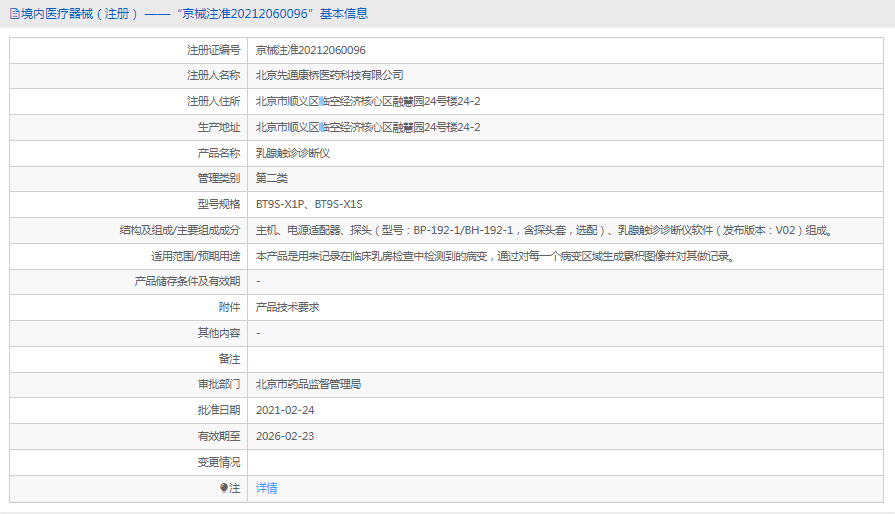Click the 产品储存条件及有效期 label

click(187, 281)
